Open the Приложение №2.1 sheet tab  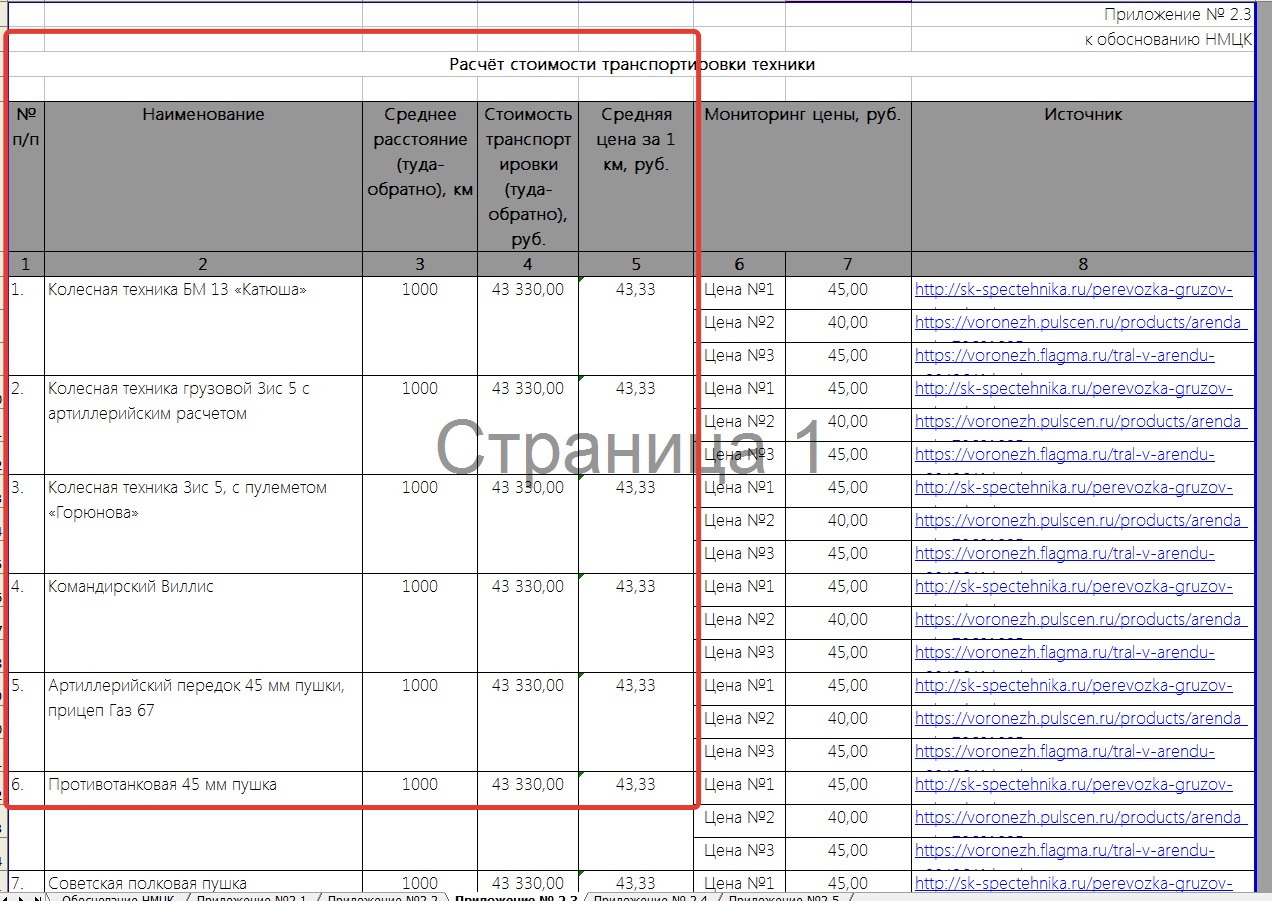[x=250, y=898]
